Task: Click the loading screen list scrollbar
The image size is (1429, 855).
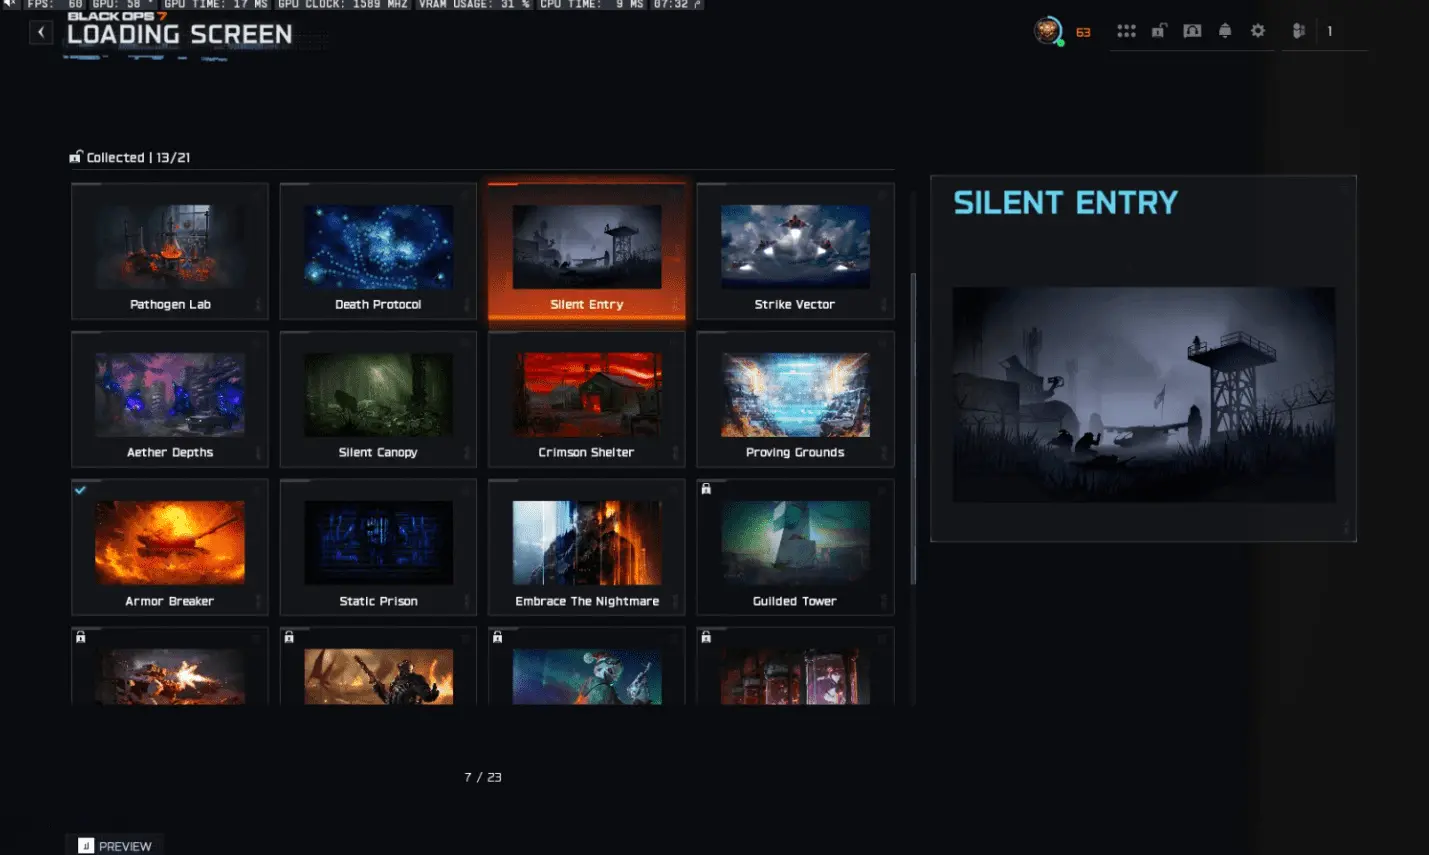Action: (x=913, y=428)
